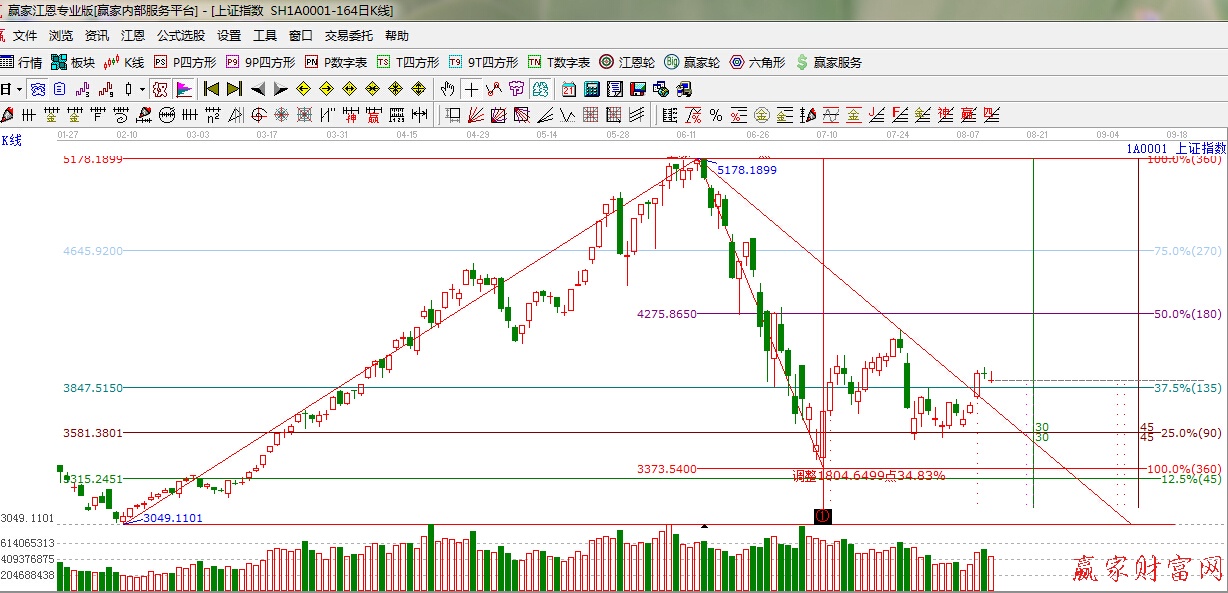Viewport: 1228px width, 593px height.
Task: Open the candlestick chart type dropdown arrow
Action: coord(143,89)
